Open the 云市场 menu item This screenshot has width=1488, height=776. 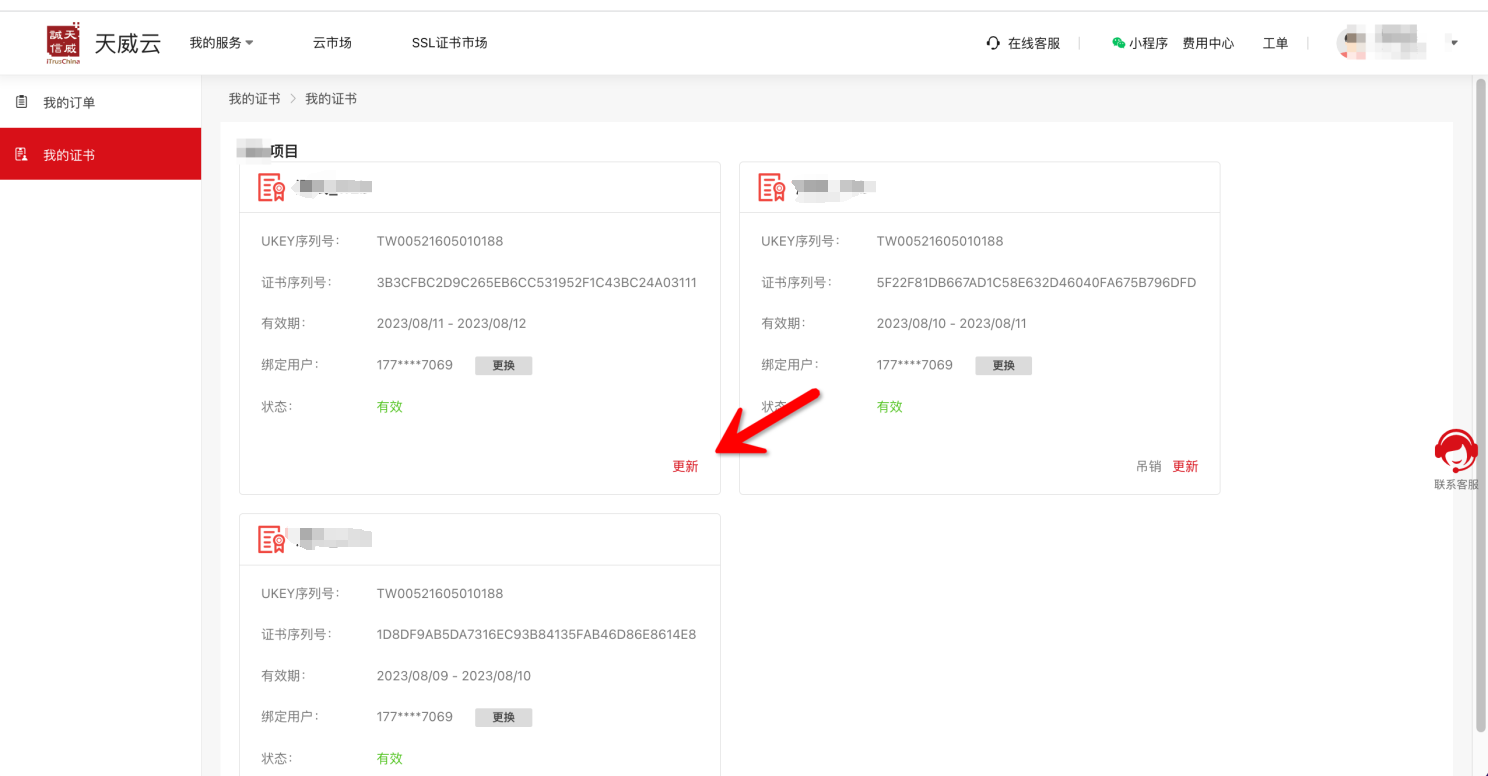pos(332,43)
